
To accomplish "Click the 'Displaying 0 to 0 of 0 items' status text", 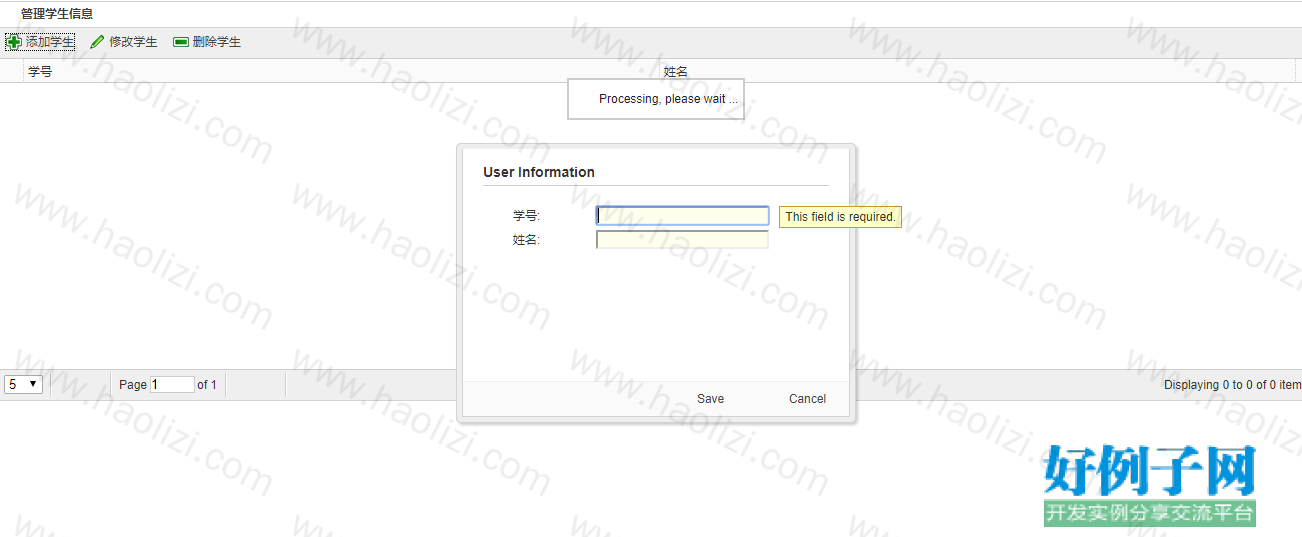I will click(x=1232, y=385).
